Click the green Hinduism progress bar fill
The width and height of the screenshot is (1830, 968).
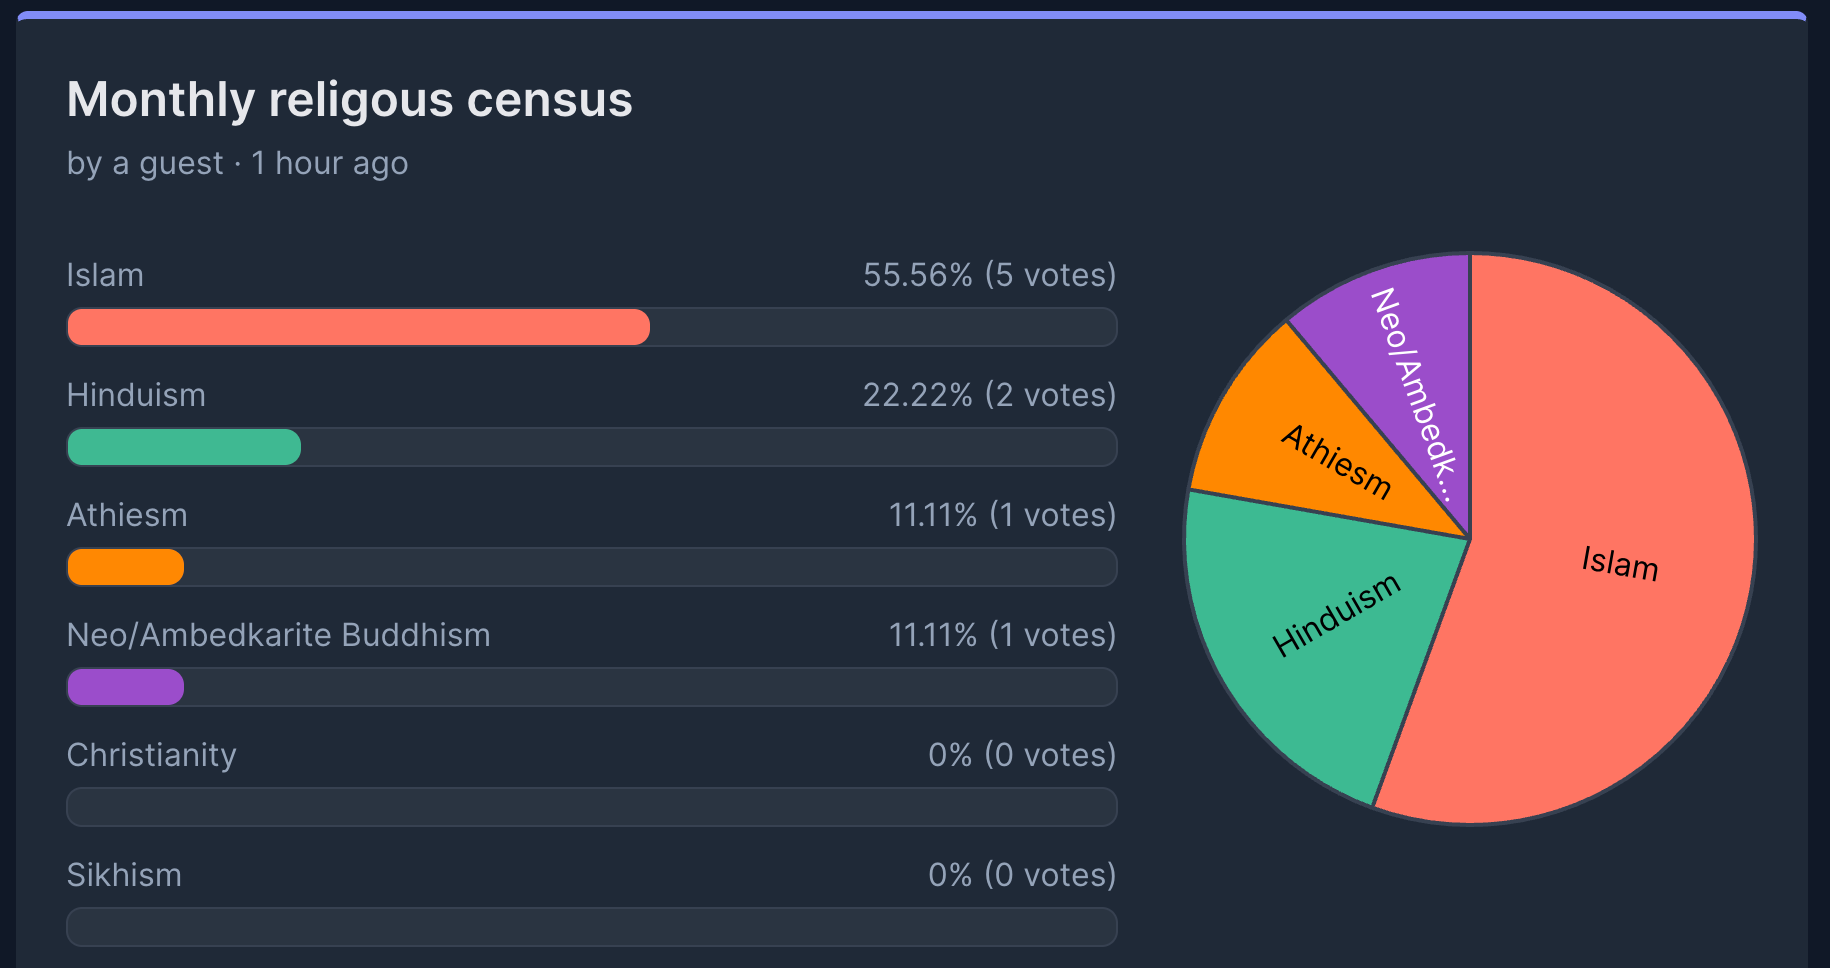(184, 447)
